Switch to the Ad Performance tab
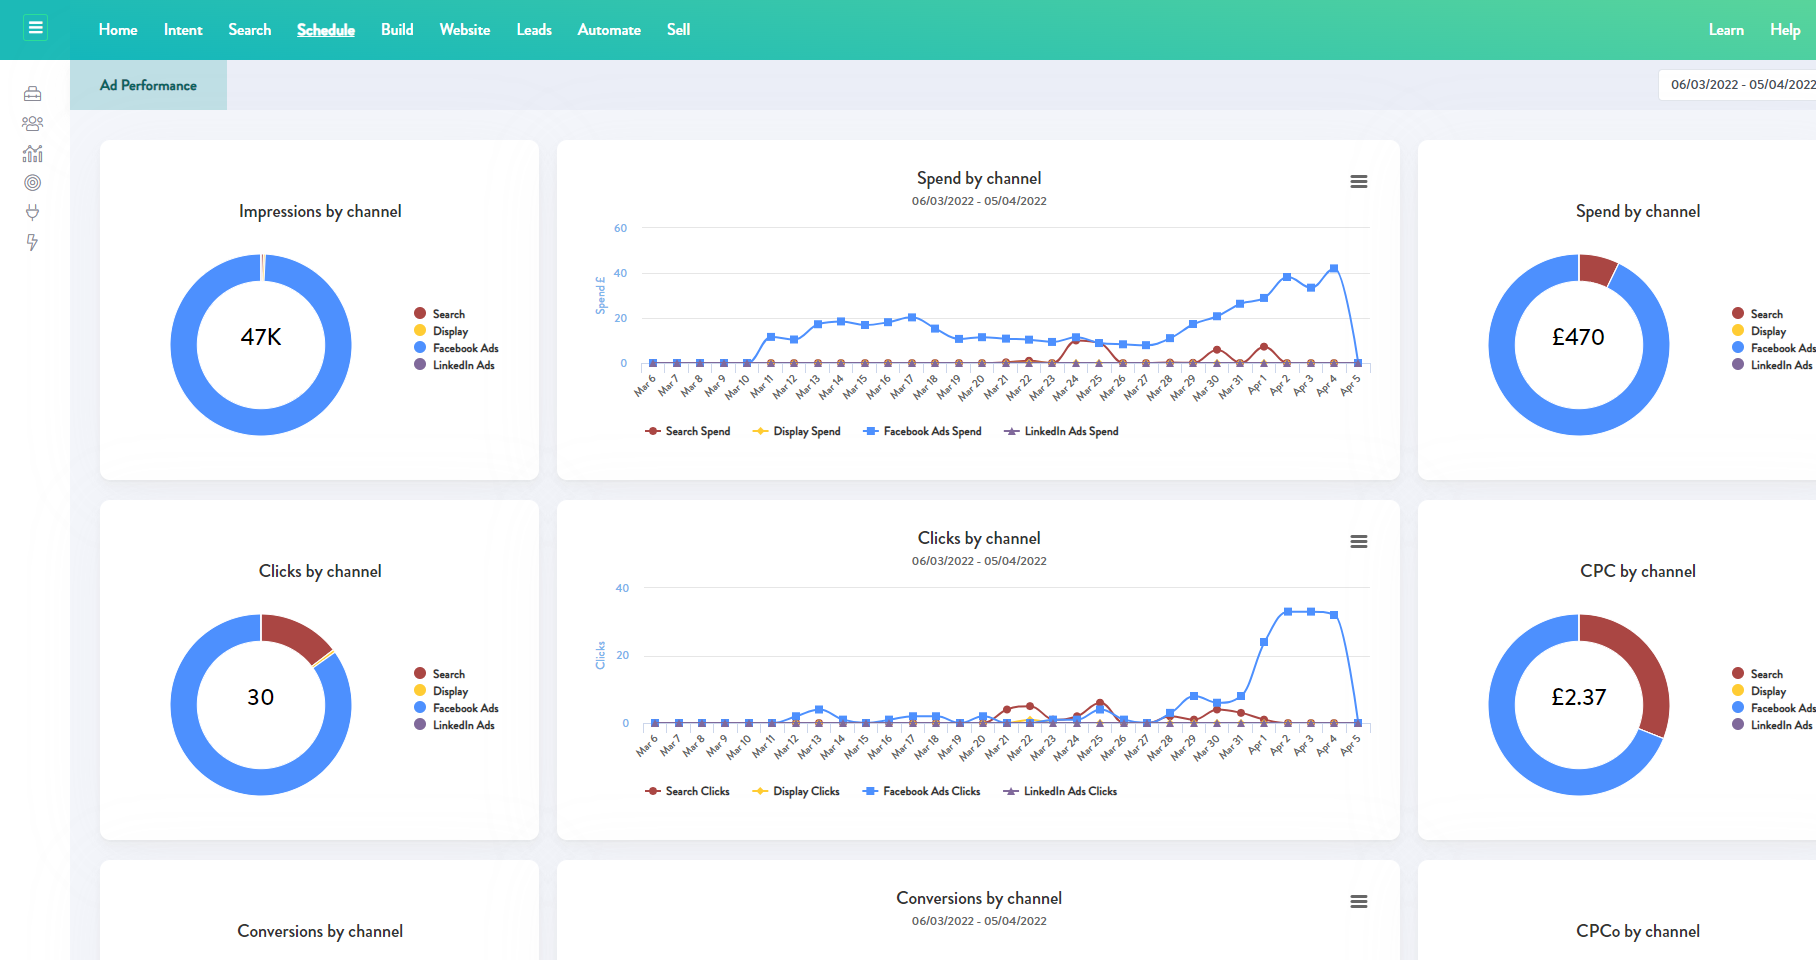This screenshot has width=1816, height=960. tap(148, 86)
